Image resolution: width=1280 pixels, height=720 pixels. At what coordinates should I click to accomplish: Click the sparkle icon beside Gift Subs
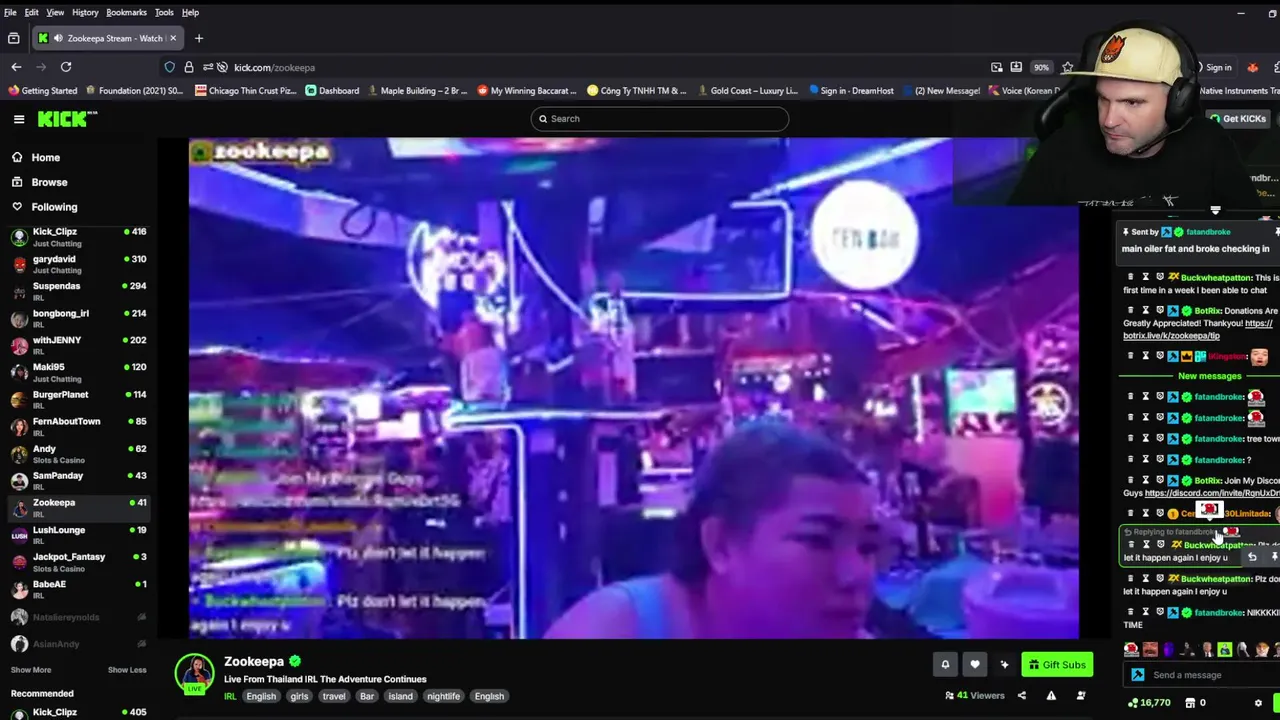[x=1005, y=664]
